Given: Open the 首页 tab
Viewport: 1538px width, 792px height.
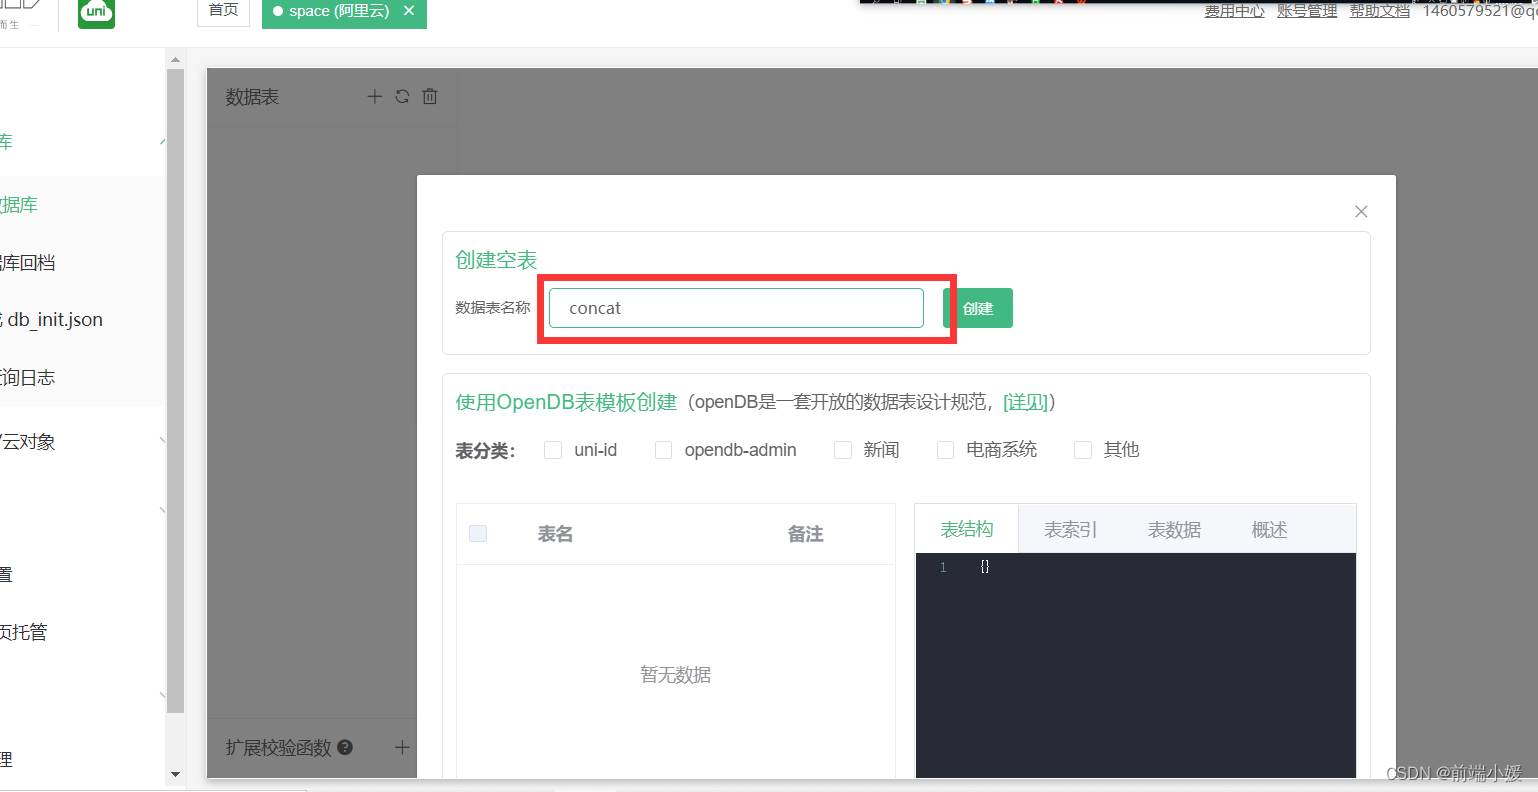Looking at the screenshot, I should point(223,11).
